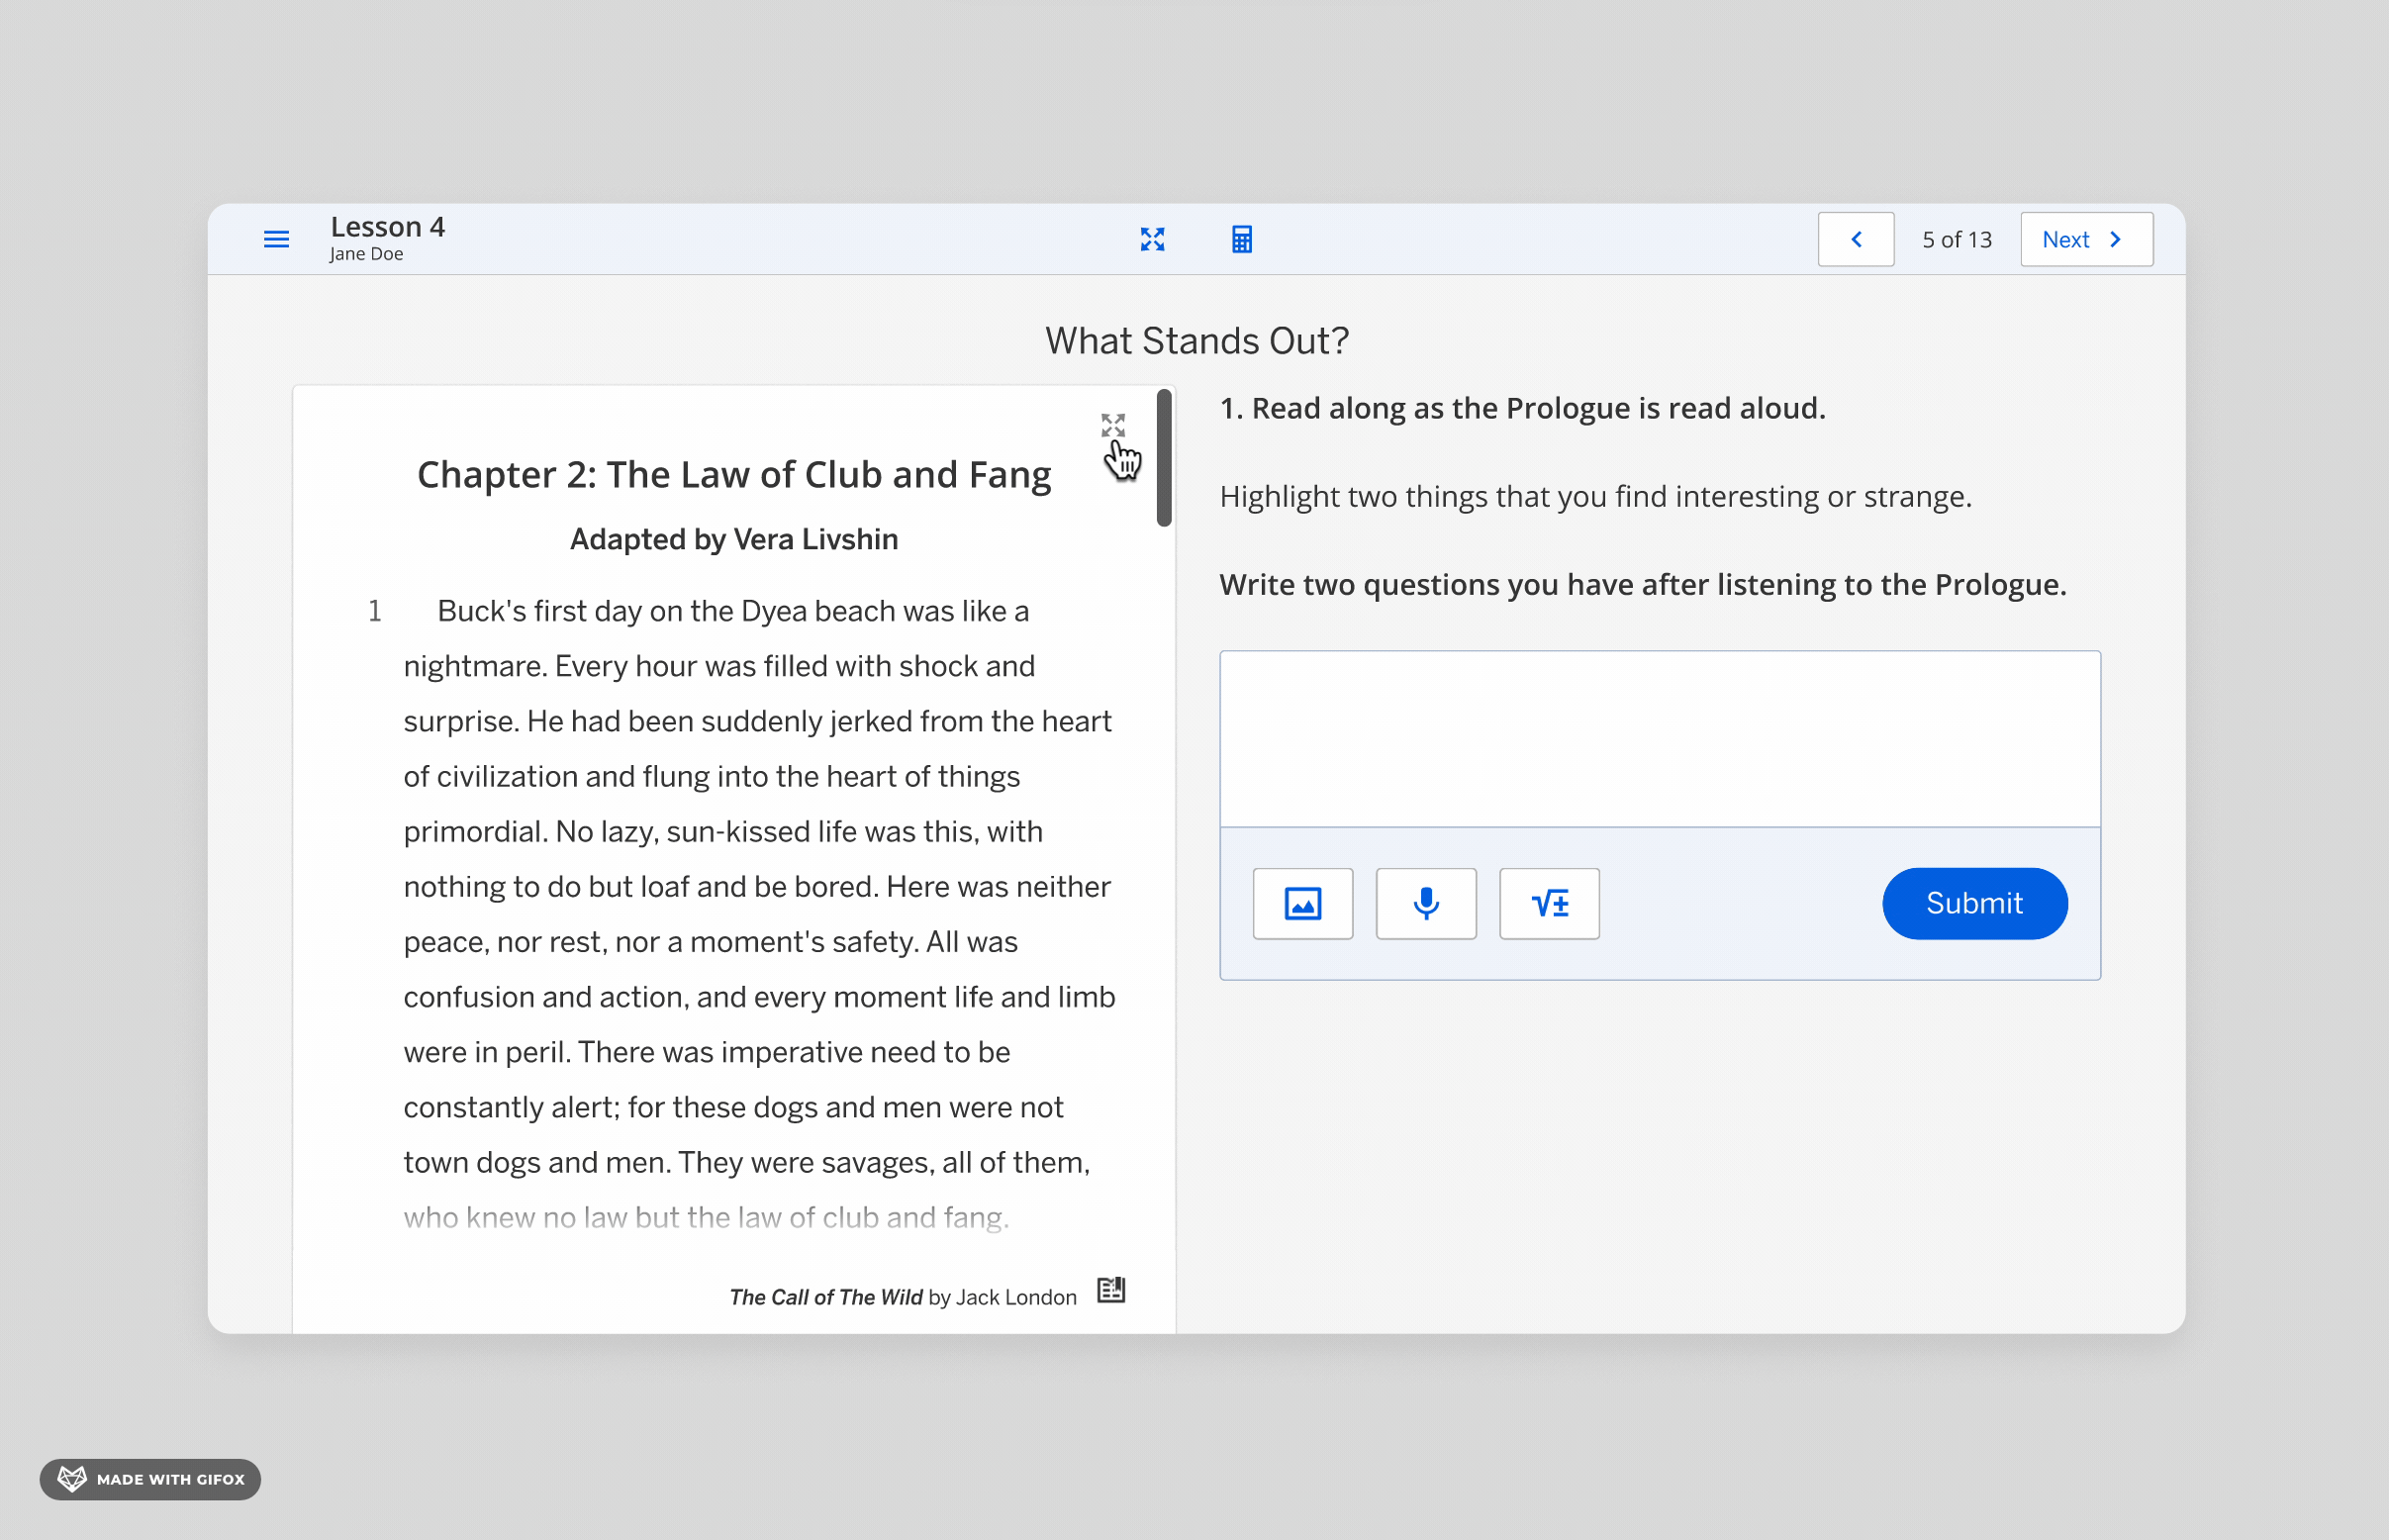
Task: Click the Made with Gifox badge
Action: pos(150,1479)
